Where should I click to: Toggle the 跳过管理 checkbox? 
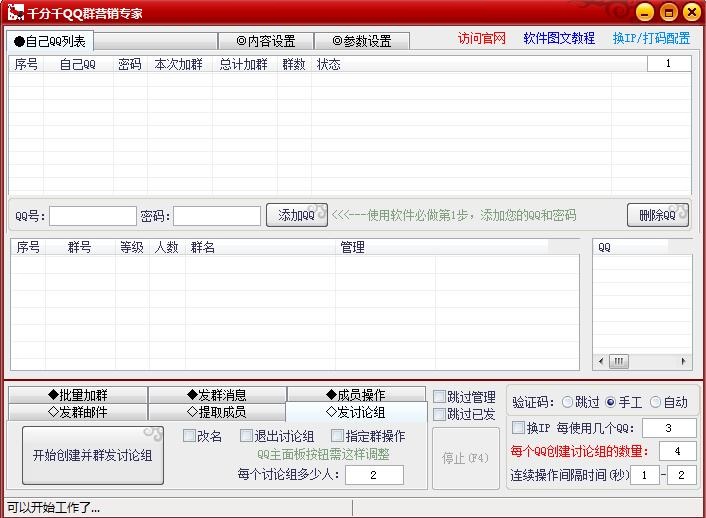tap(439, 396)
